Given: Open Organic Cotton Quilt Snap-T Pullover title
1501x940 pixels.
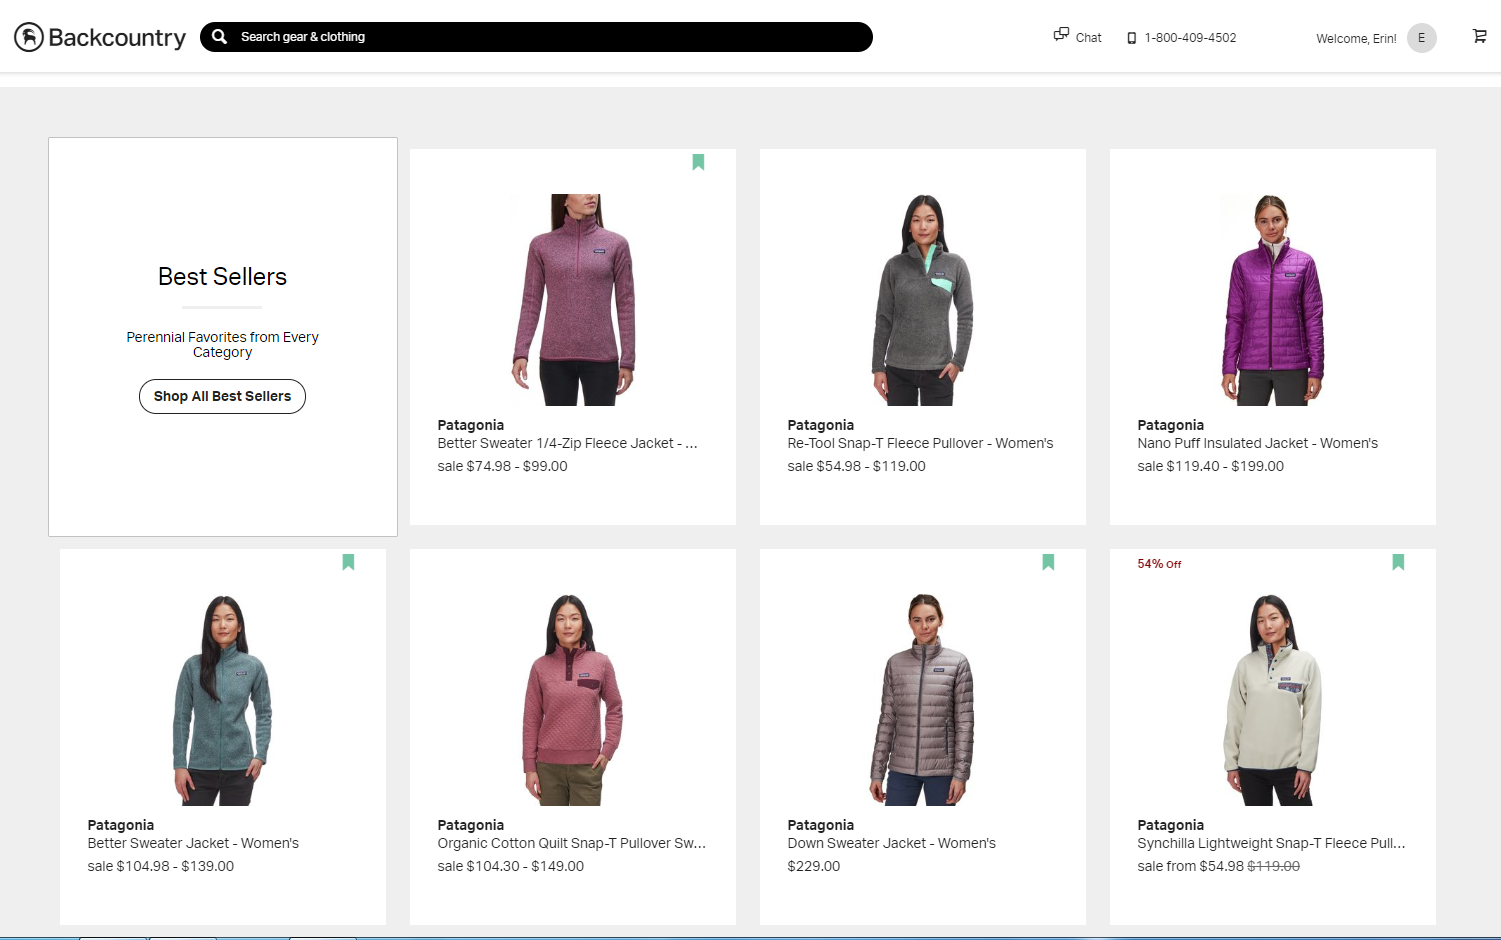Looking at the screenshot, I should coord(572,843).
